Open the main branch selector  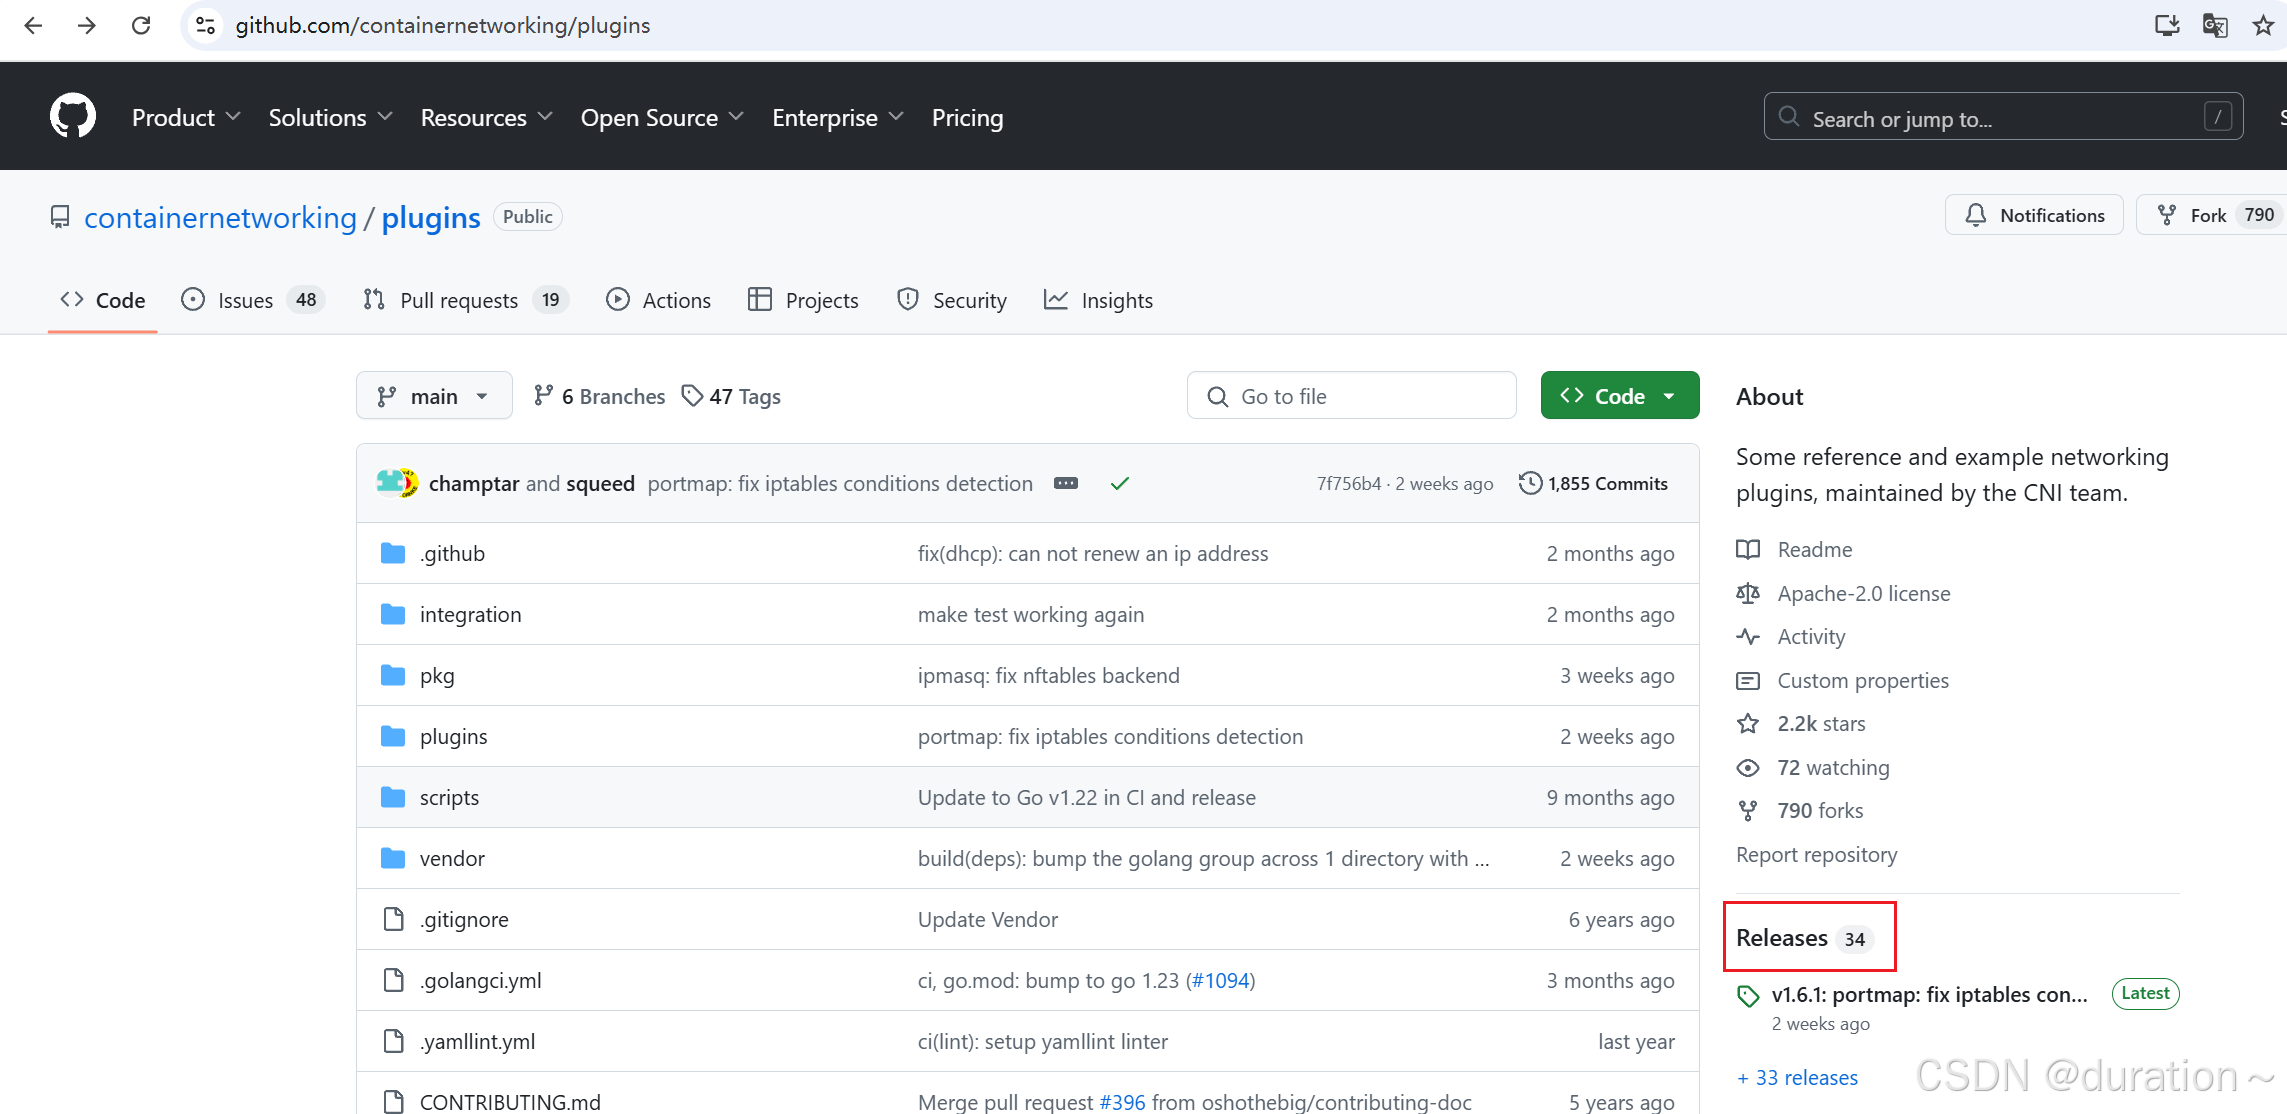(x=433, y=395)
